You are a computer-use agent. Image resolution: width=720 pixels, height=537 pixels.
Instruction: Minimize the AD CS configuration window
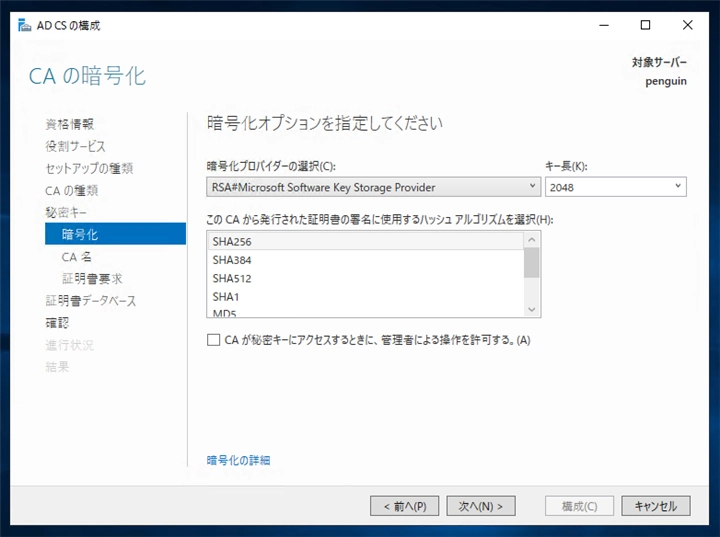(x=604, y=25)
